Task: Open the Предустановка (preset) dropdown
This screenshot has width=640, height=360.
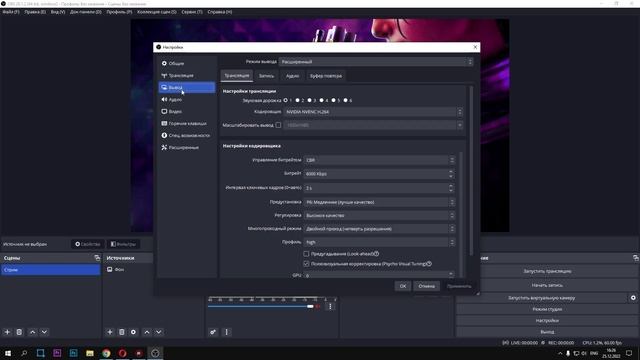Action: click(379, 202)
